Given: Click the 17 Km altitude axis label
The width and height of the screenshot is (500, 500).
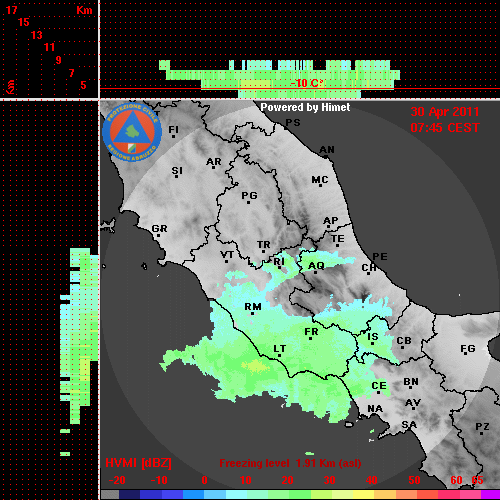Looking at the screenshot, I should (11, 10).
